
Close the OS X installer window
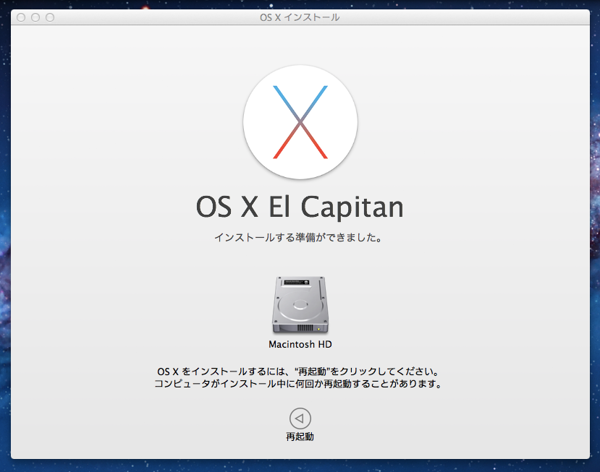point(21,17)
